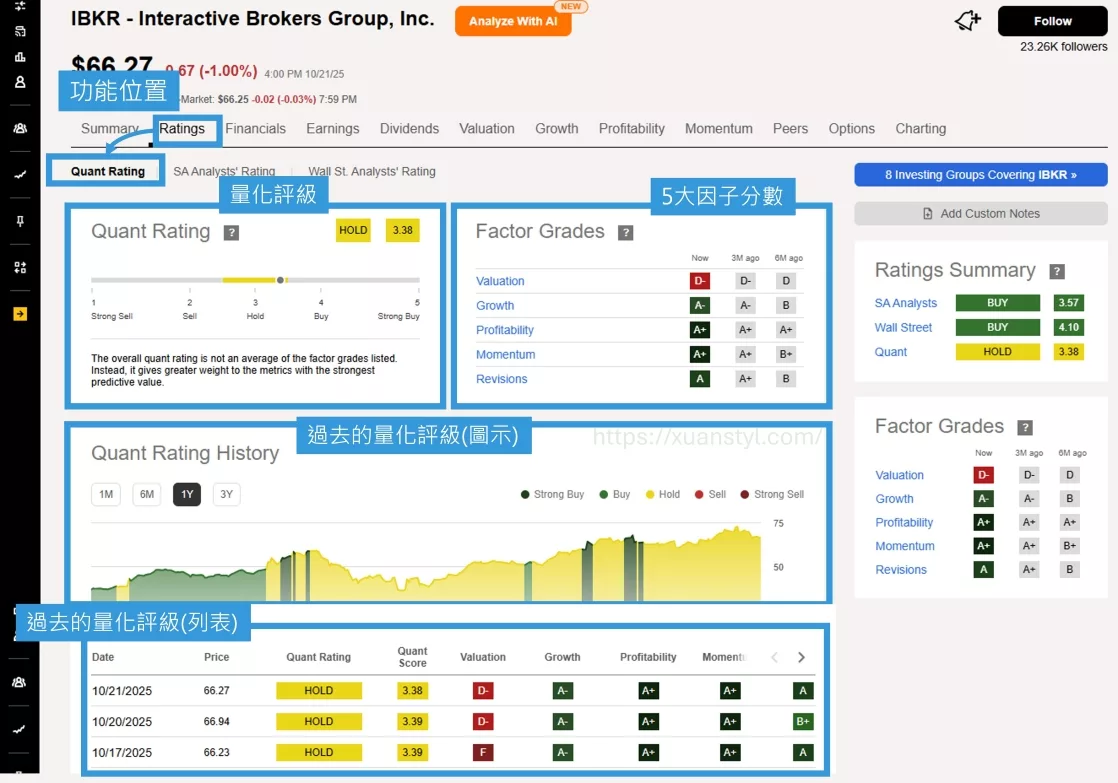Click the Follow button
The image size is (1118, 783).
tap(1052, 21)
